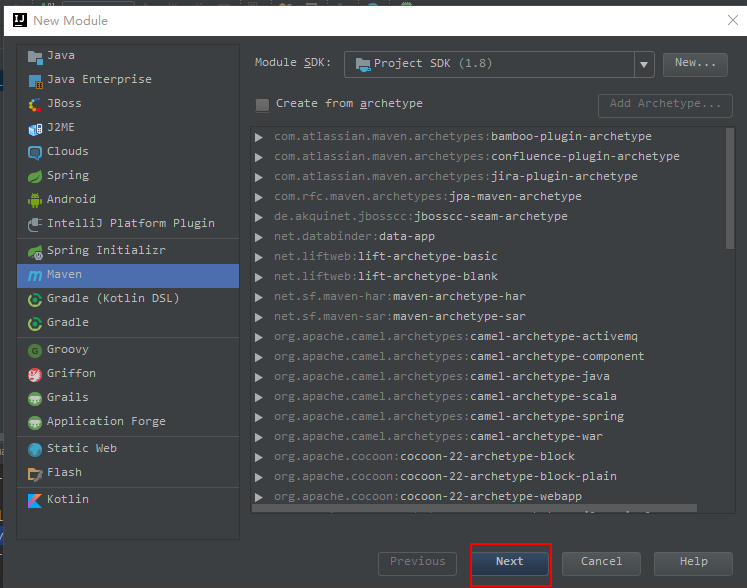Click the Java Enterprise icon
The height and width of the screenshot is (588, 747).
coord(35,81)
